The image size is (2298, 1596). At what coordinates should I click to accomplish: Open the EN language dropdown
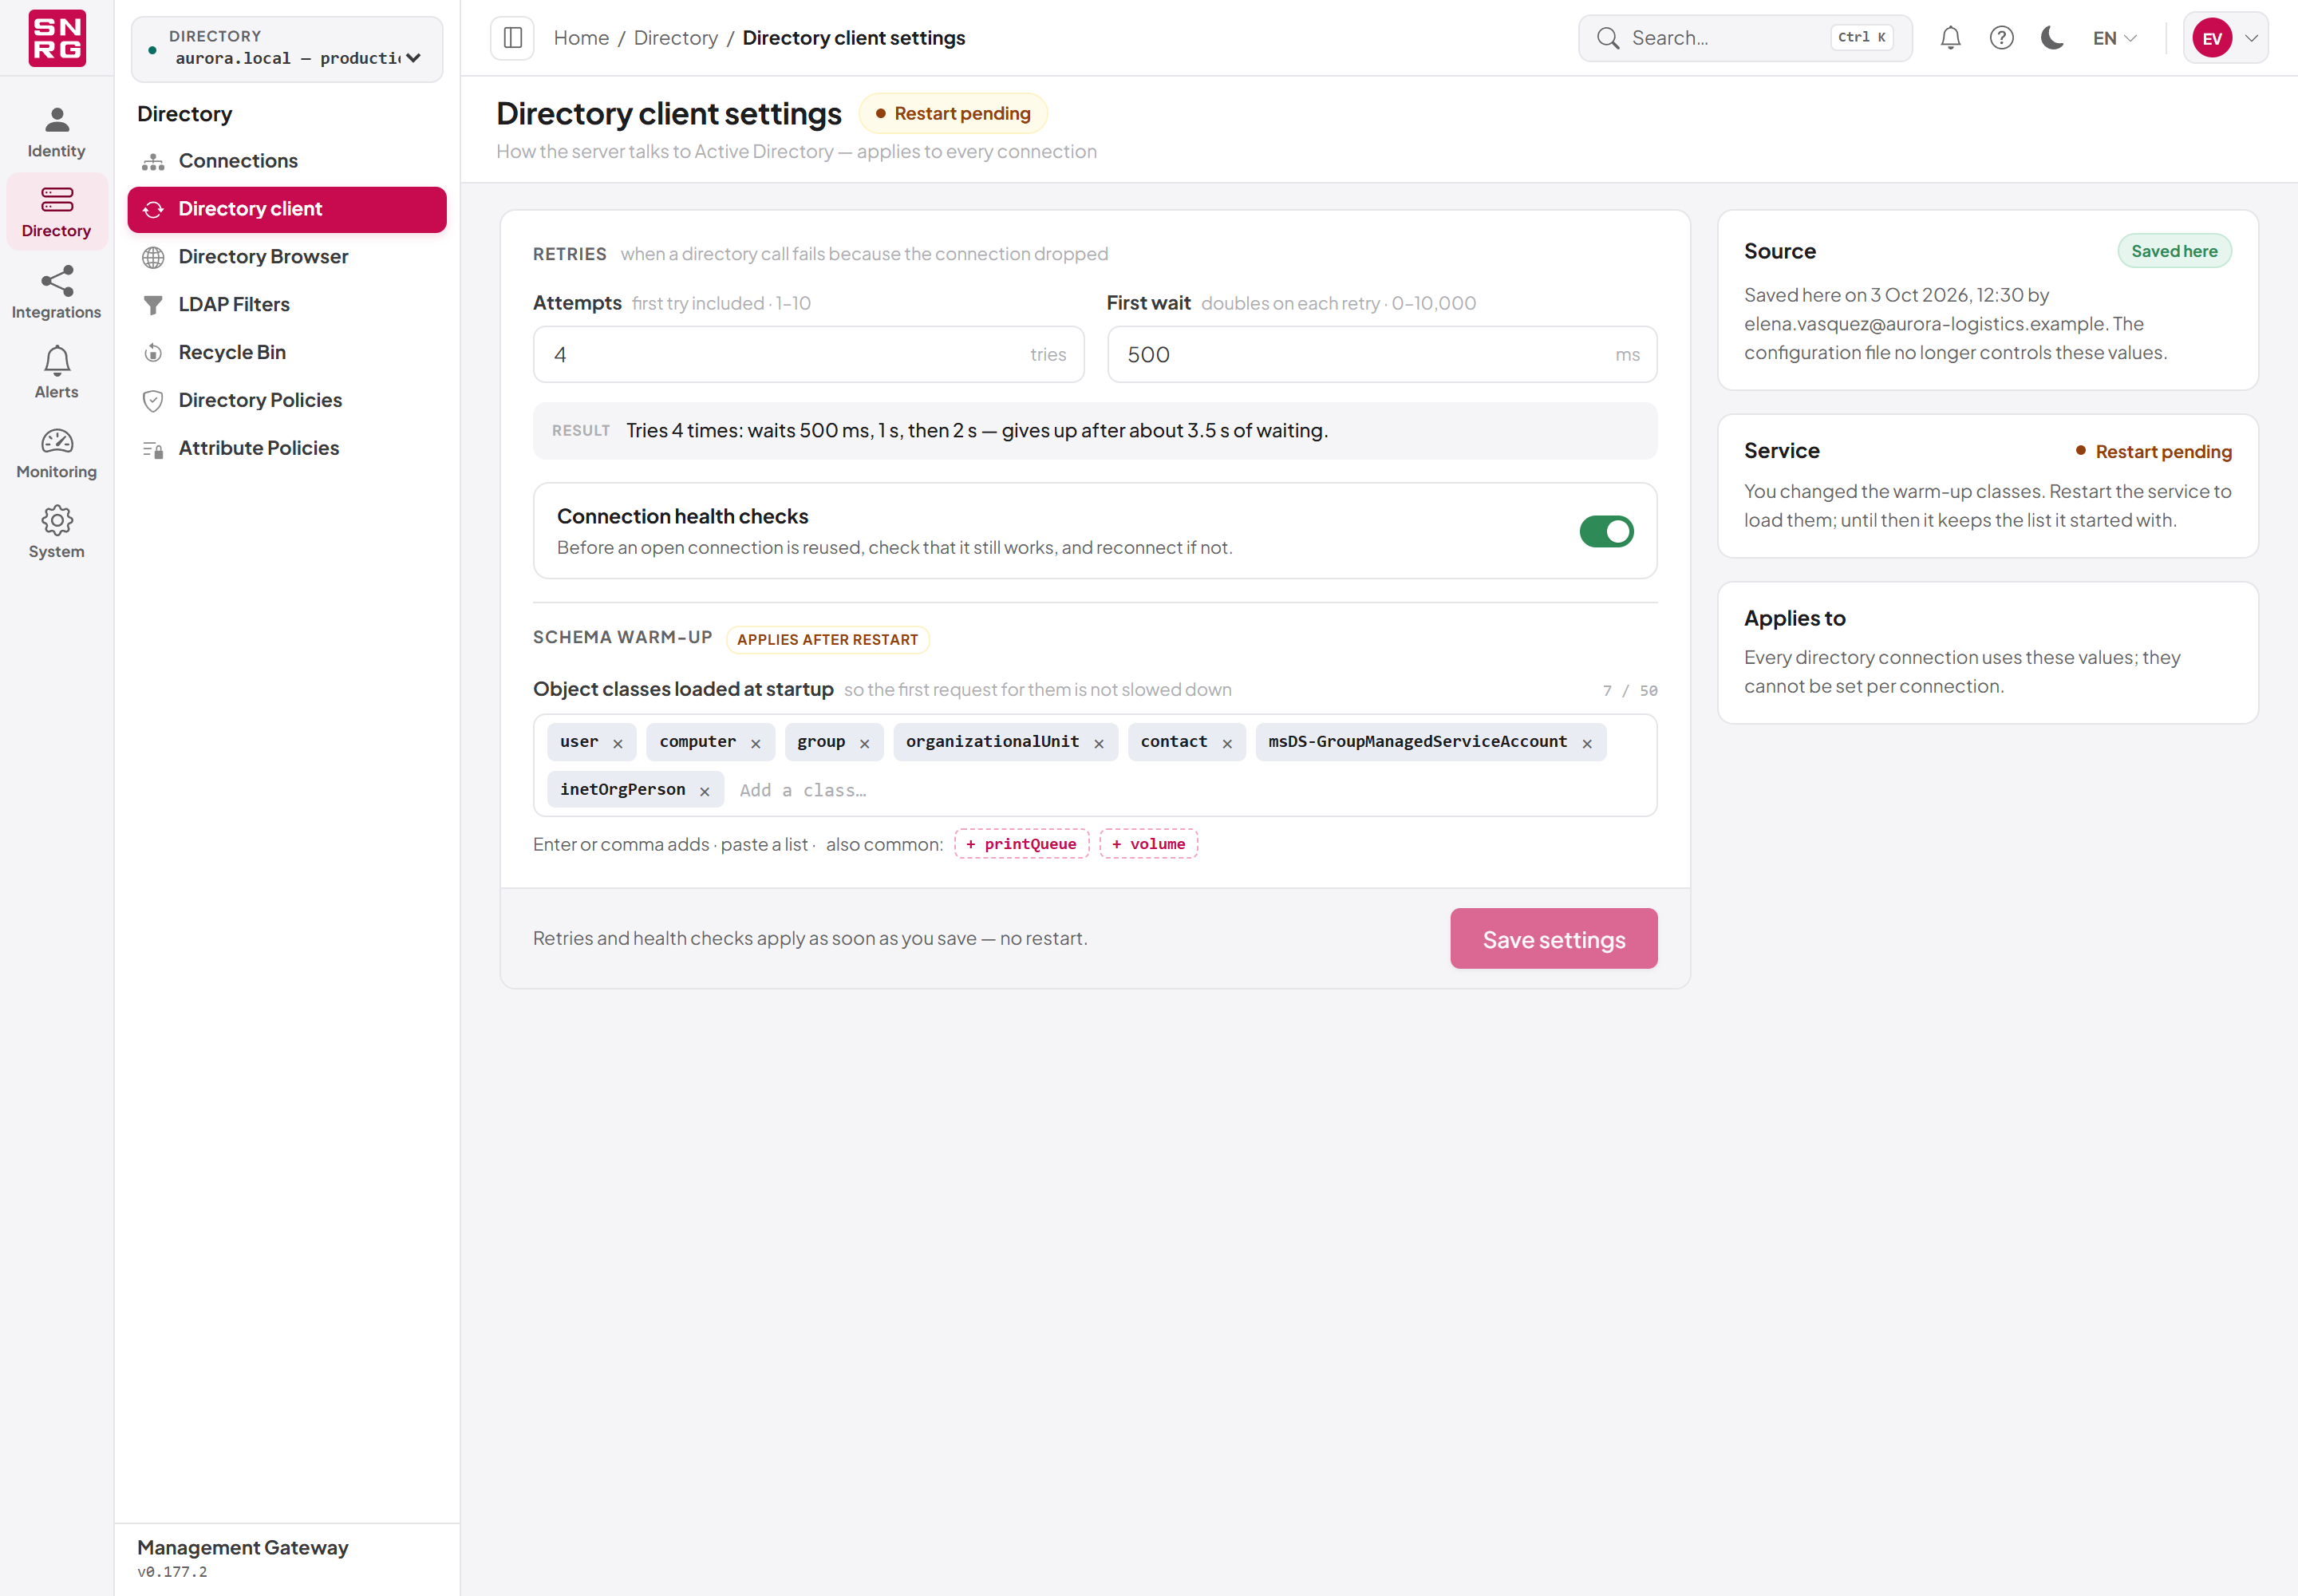[x=2114, y=38]
